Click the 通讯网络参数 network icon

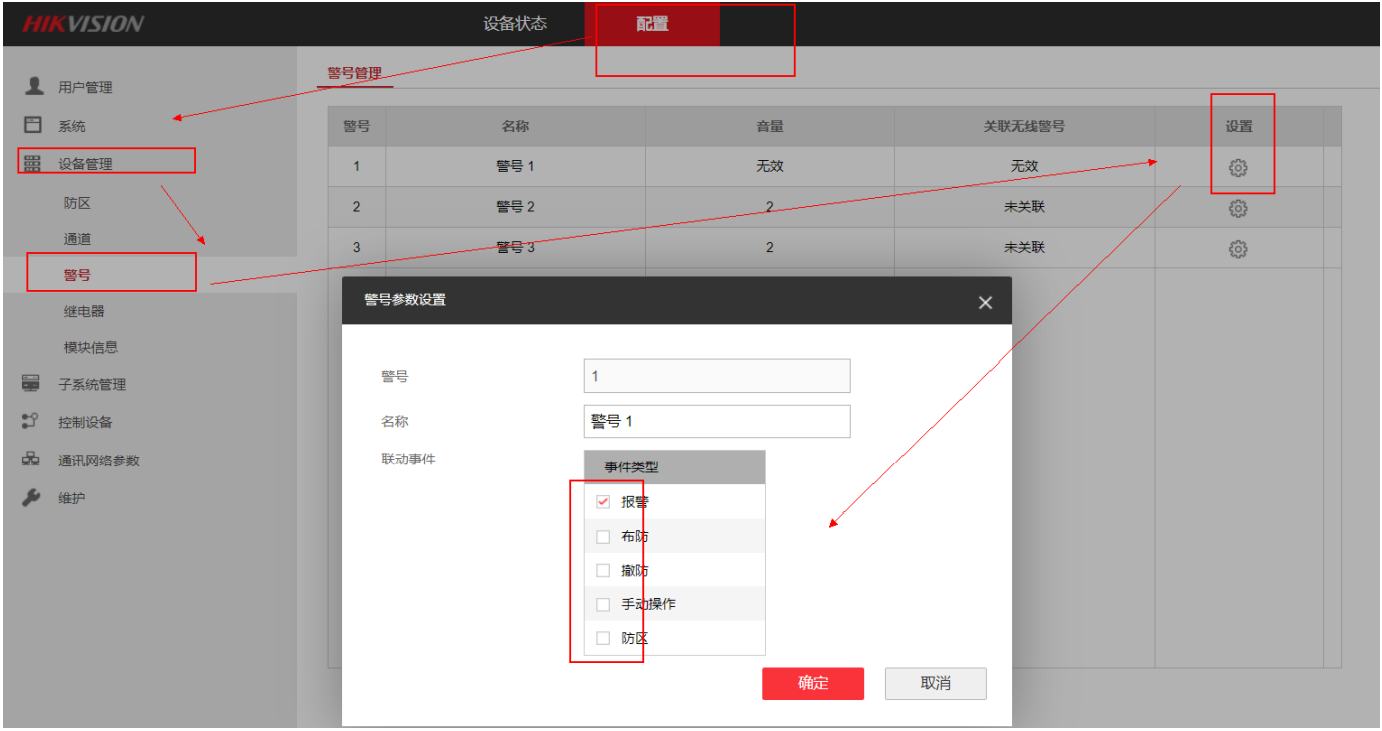pos(31,459)
